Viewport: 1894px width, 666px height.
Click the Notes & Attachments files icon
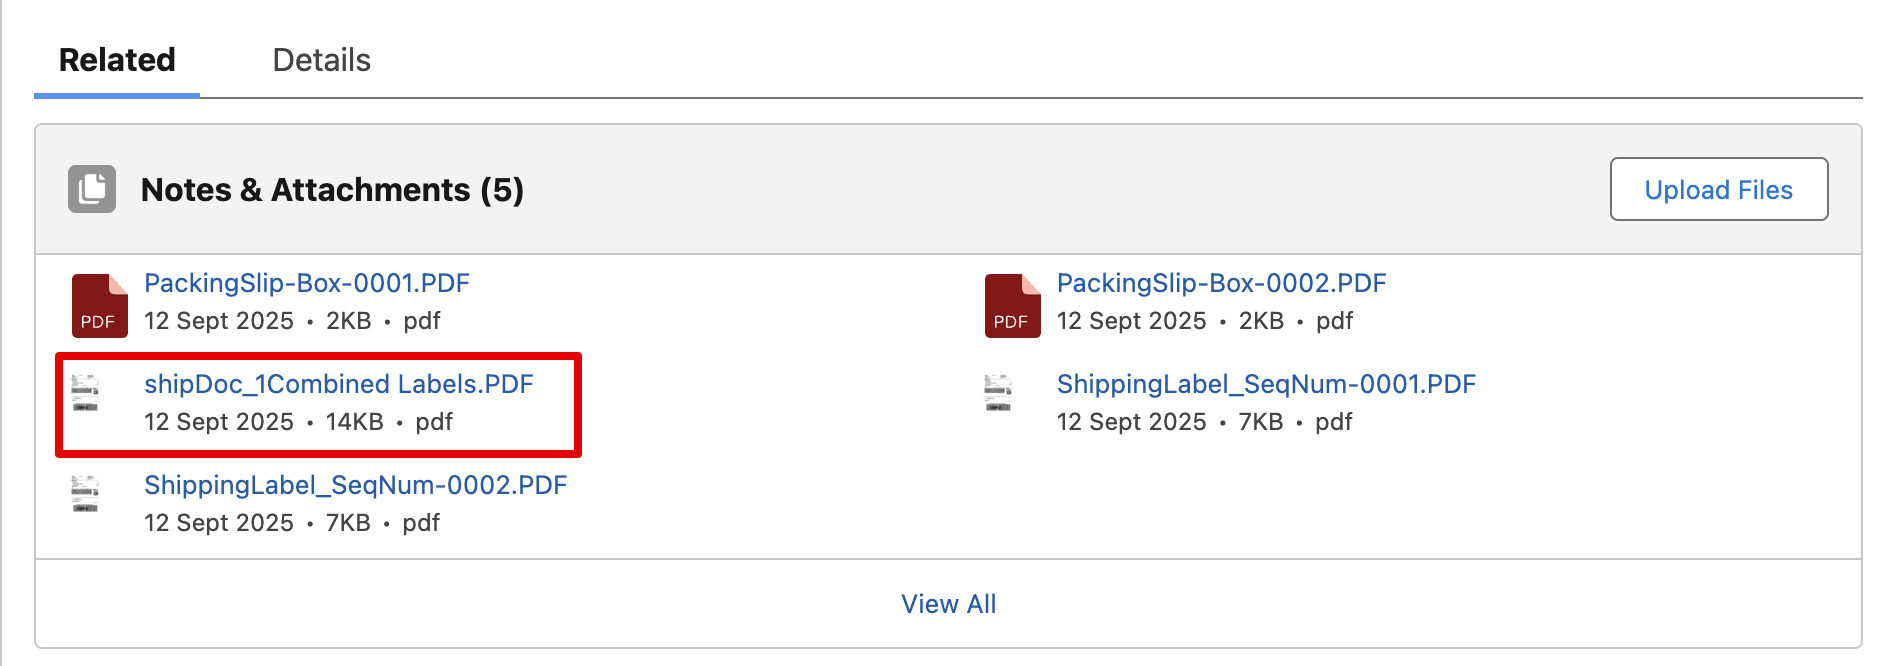92,189
